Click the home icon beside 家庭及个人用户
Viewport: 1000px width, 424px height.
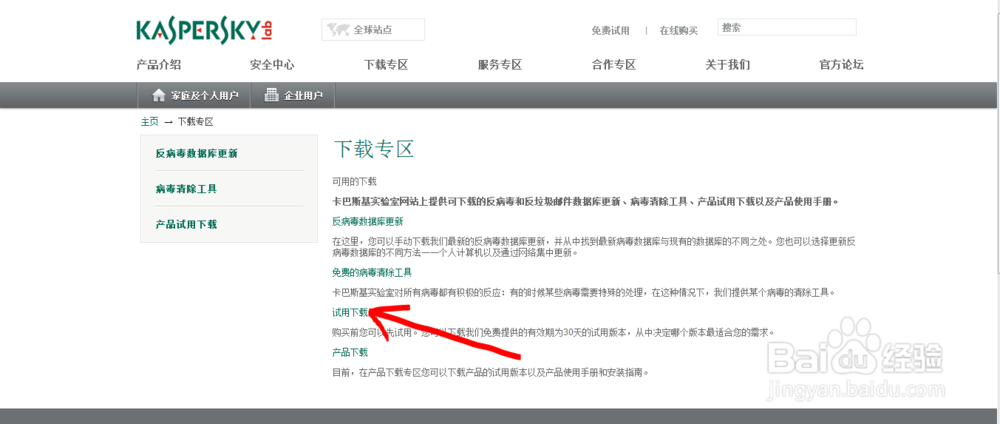[159, 96]
